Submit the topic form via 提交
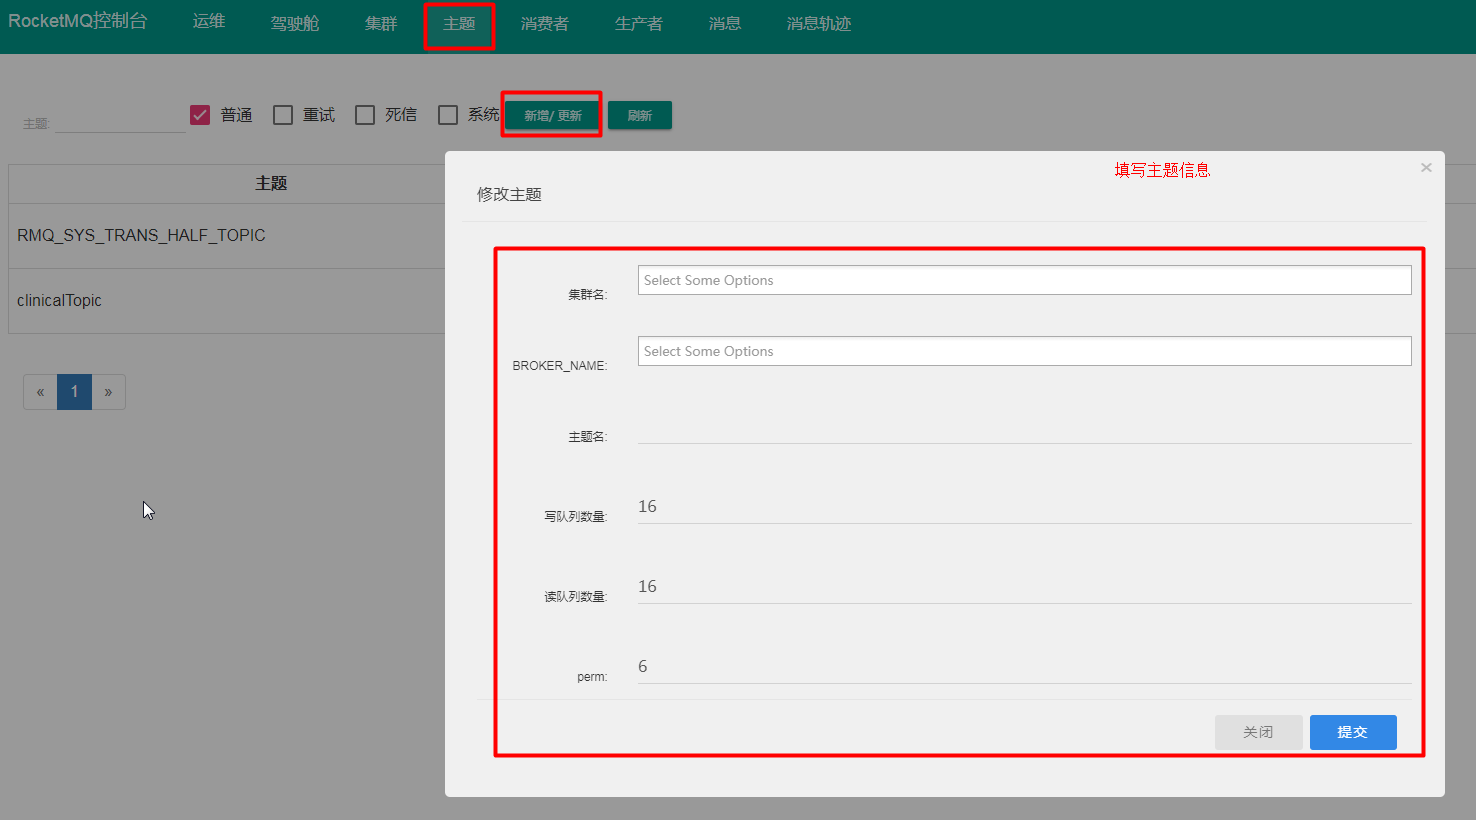The width and height of the screenshot is (1476, 820). (x=1352, y=732)
